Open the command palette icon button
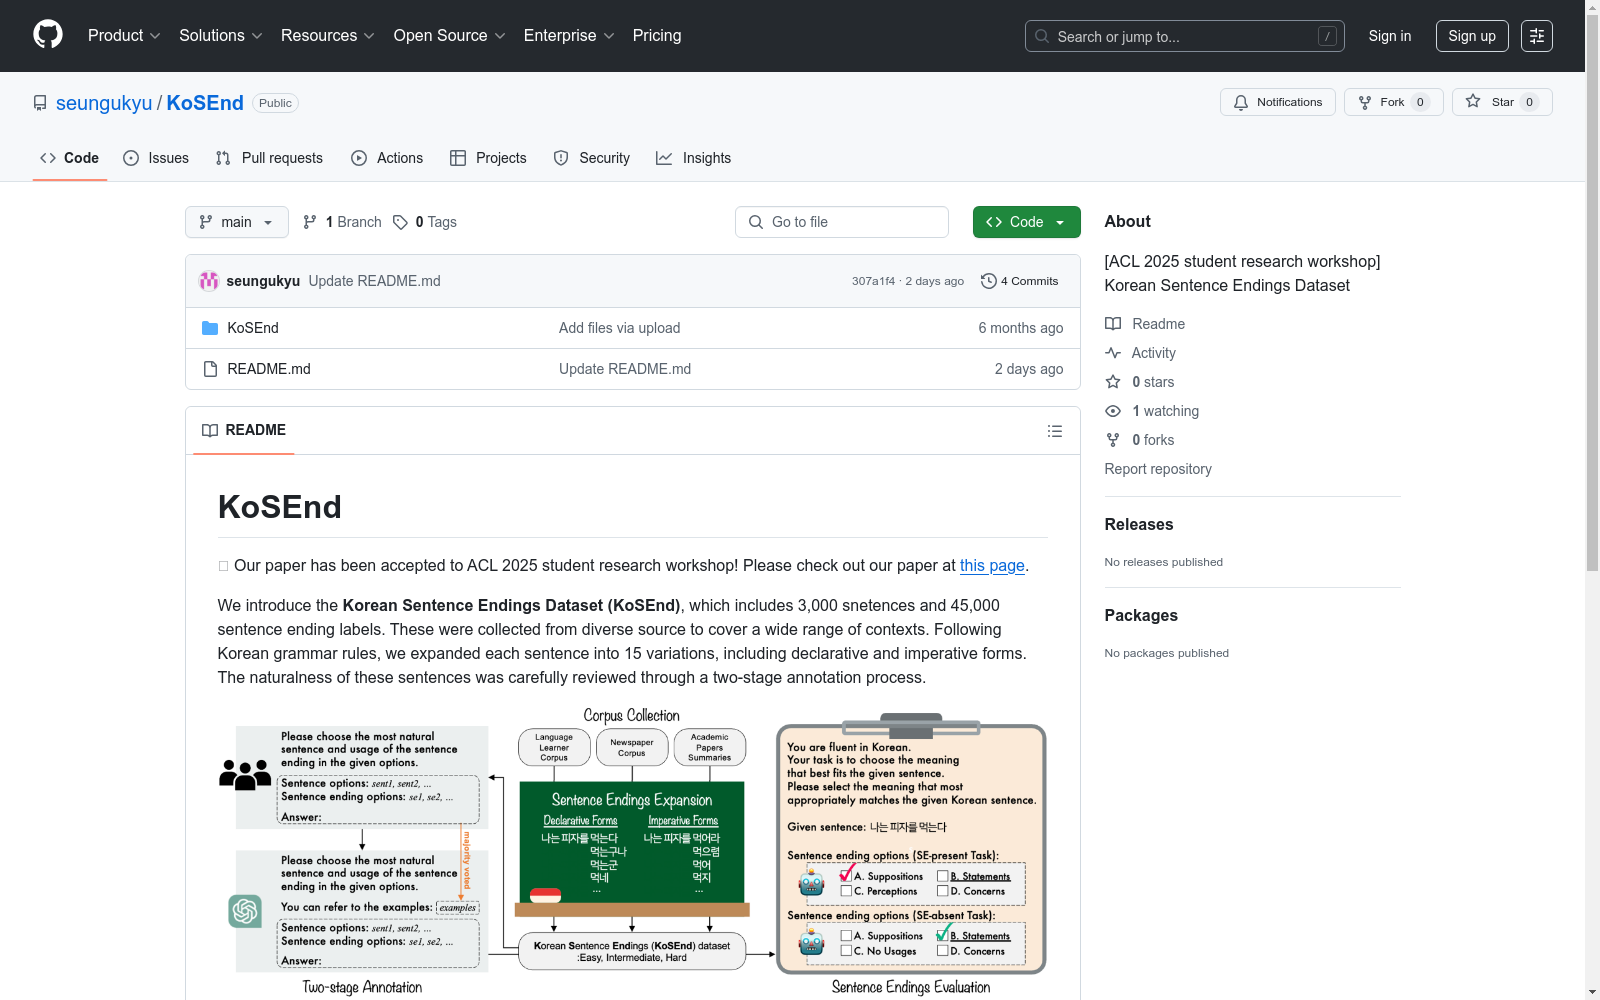The height and width of the screenshot is (1000, 1600). (1537, 36)
